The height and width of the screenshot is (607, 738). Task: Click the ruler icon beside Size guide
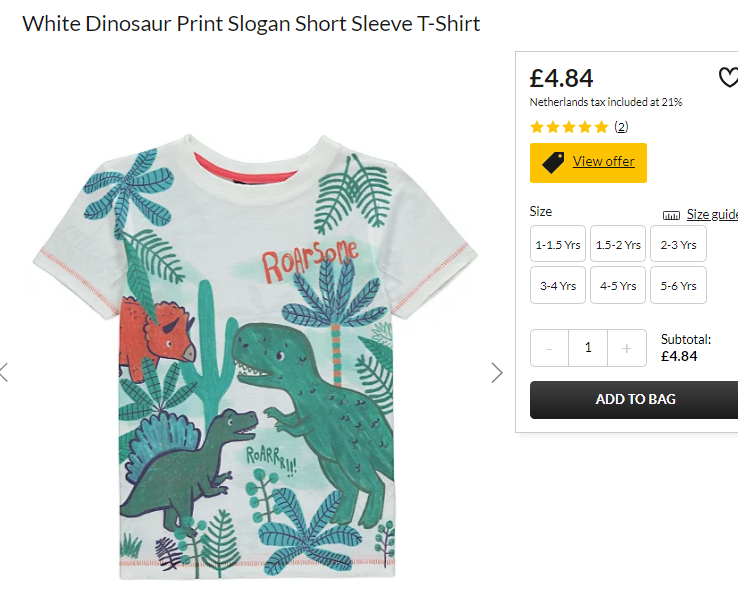[671, 216]
